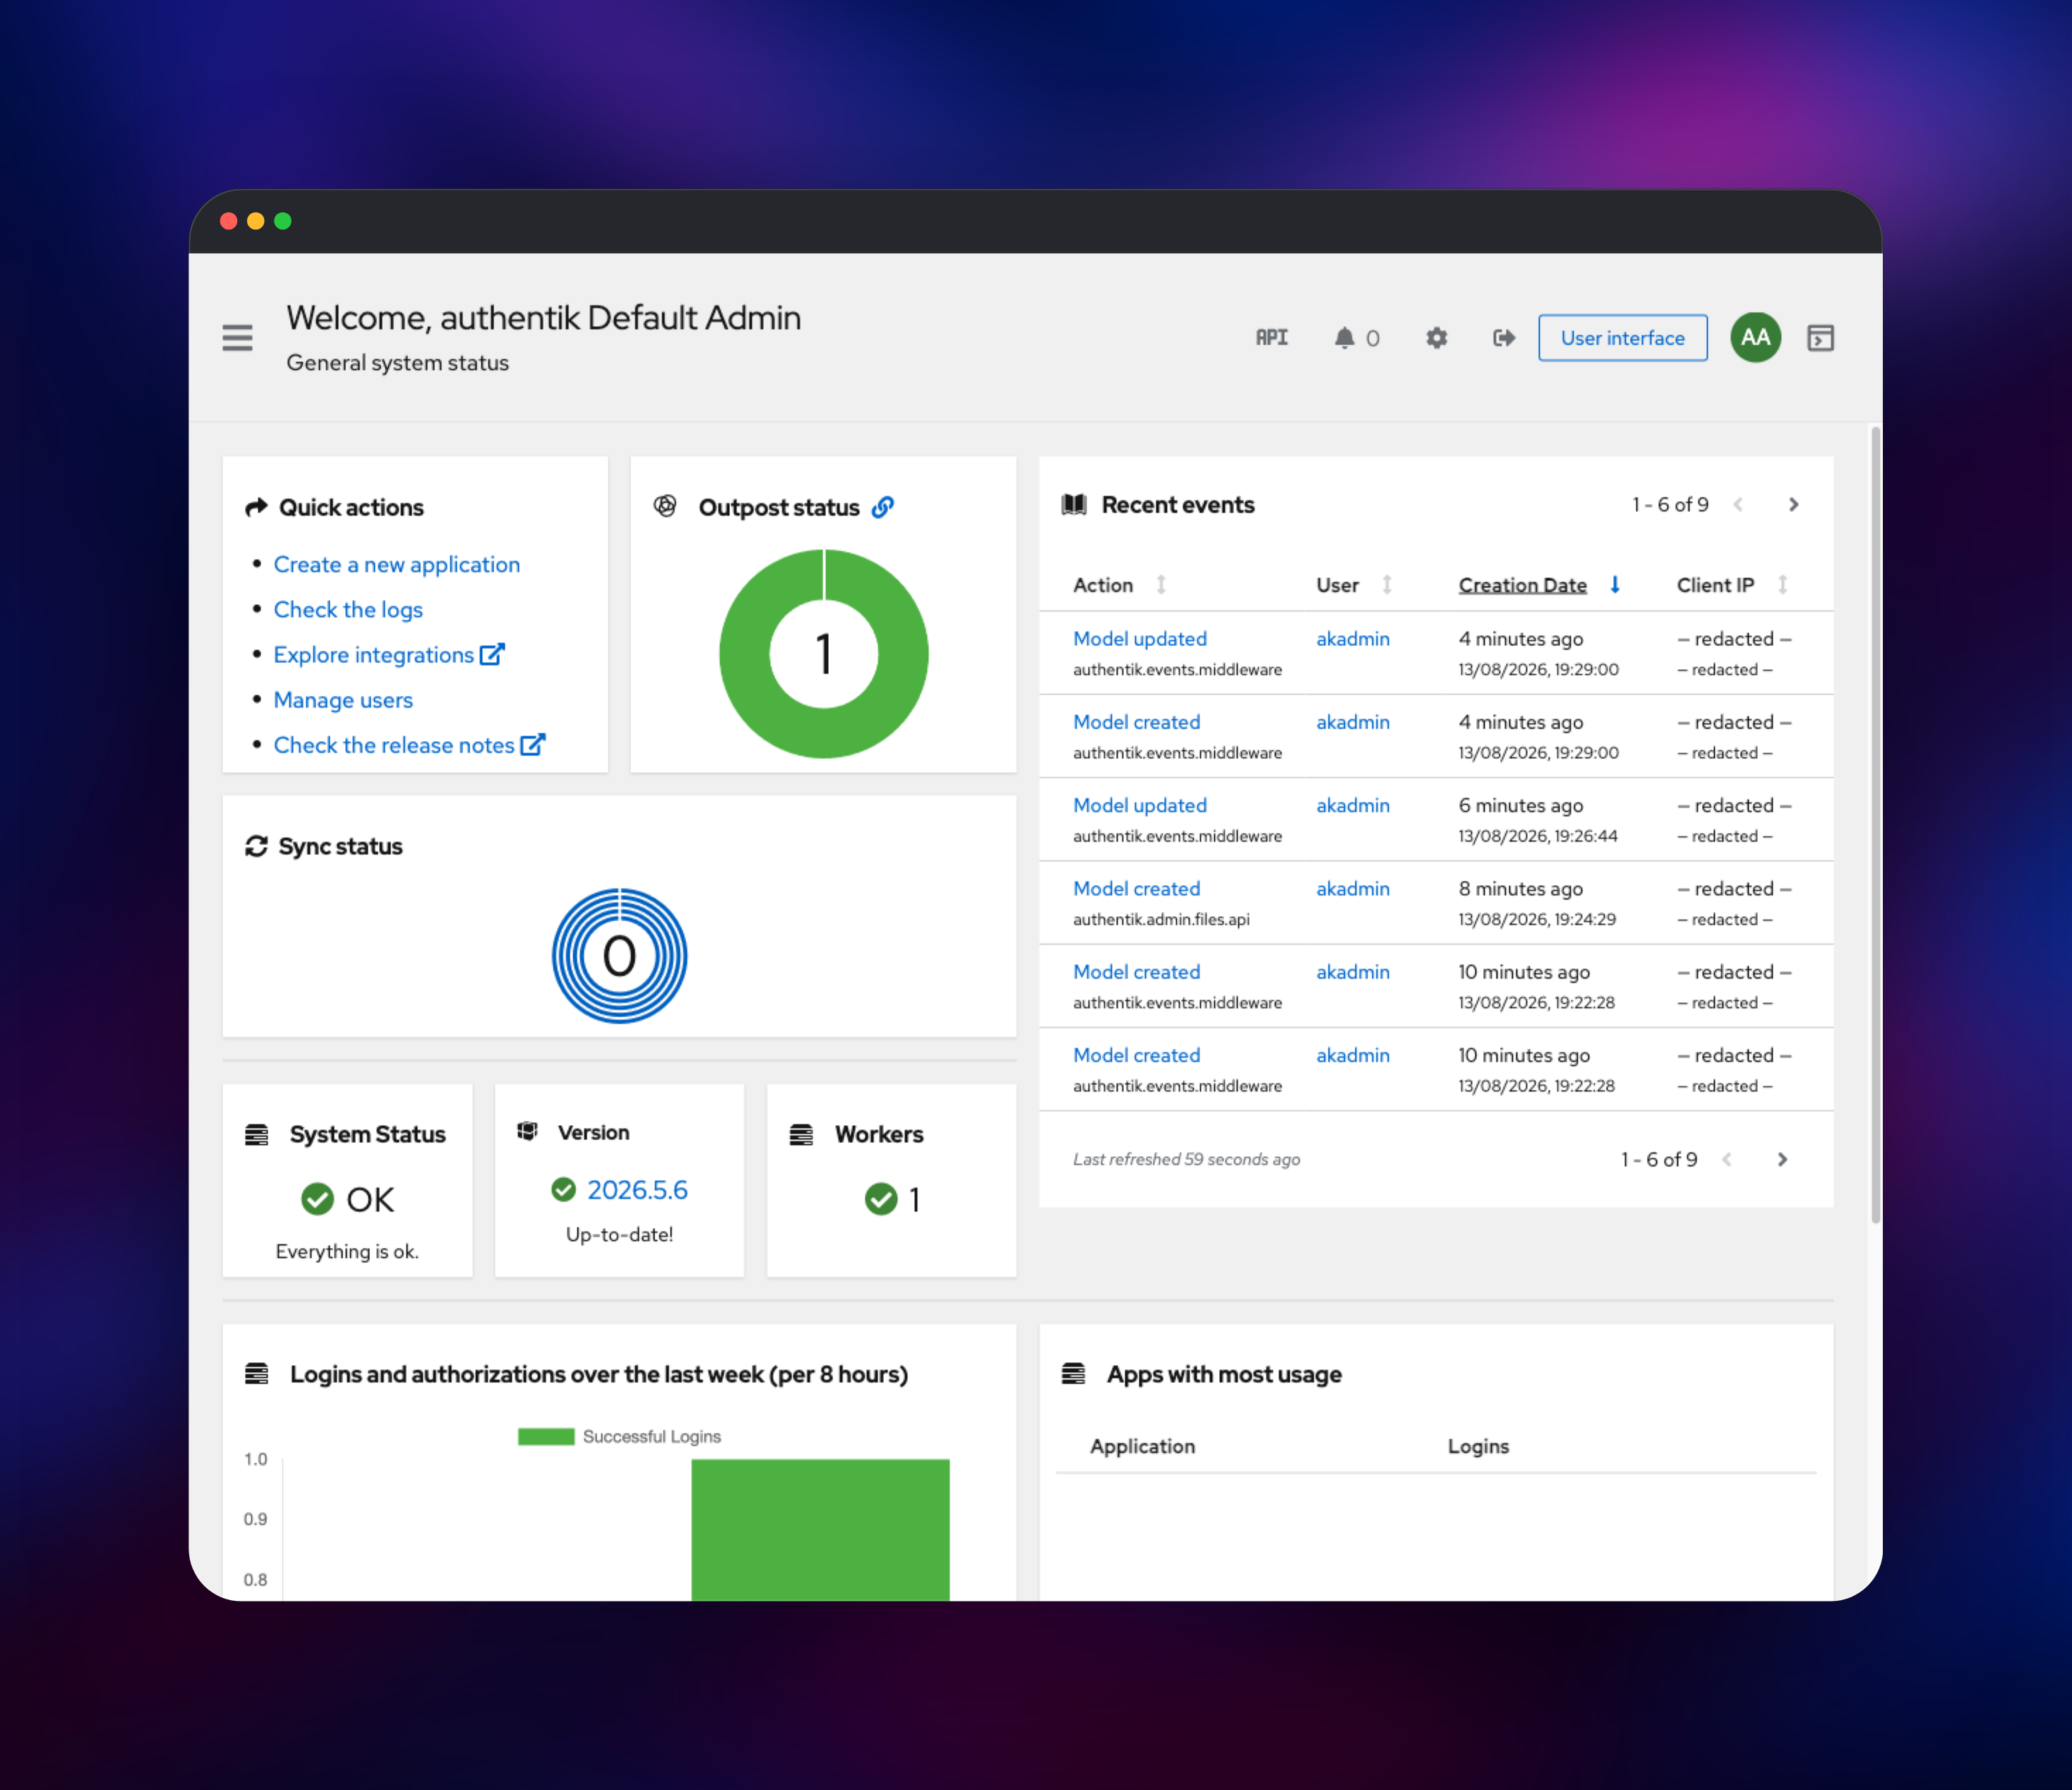2072x1790 pixels.
Task: Click the Version bundle icon
Action: (527, 1131)
